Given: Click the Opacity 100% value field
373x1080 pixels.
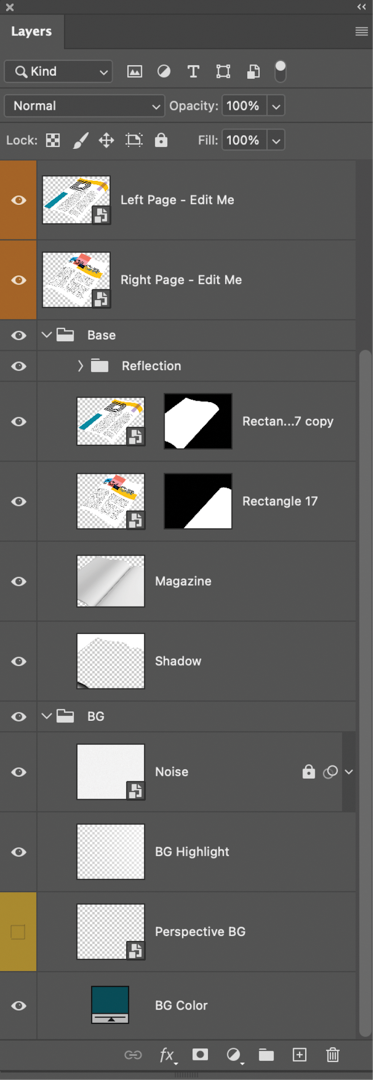Looking at the screenshot, I should (244, 106).
